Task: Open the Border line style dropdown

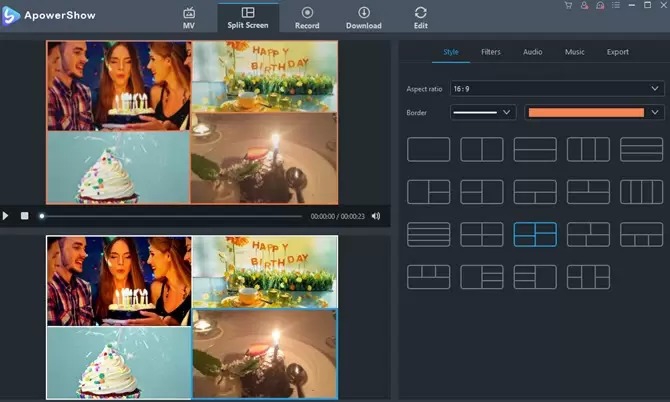Action: coord(483,113)
